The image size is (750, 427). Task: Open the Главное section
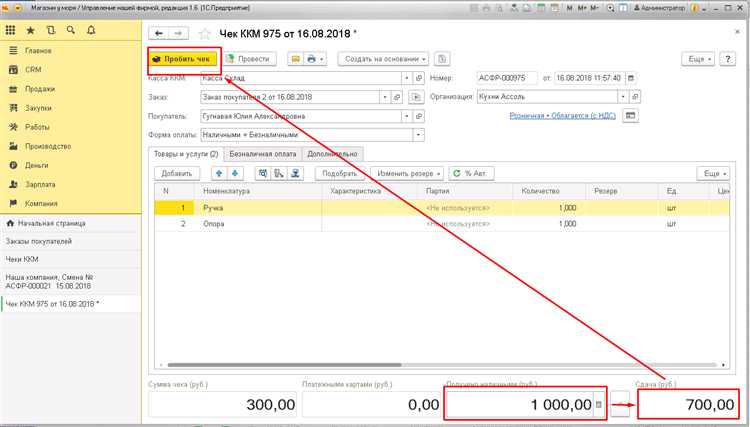71,51
